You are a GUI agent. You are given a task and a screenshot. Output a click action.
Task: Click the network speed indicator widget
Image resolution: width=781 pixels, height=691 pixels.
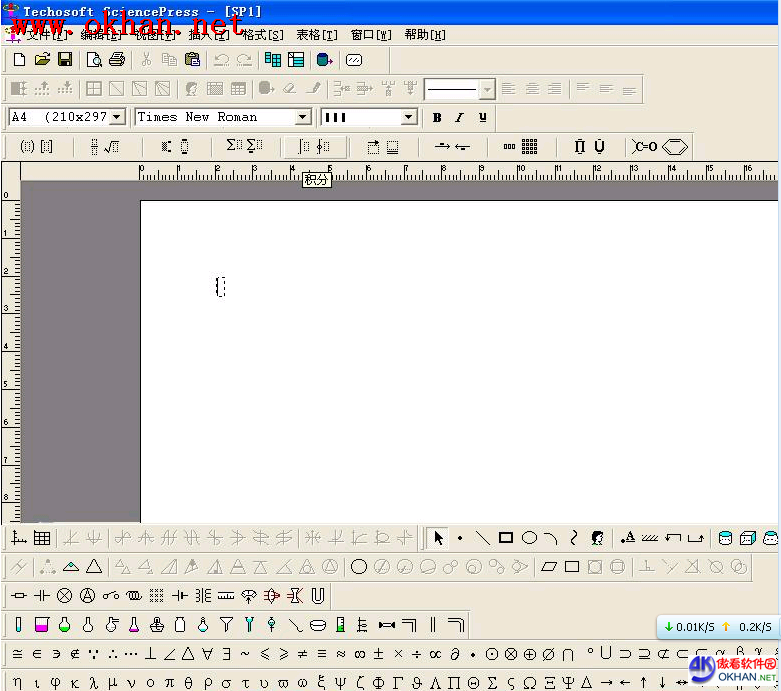click(x=717, y=627)
